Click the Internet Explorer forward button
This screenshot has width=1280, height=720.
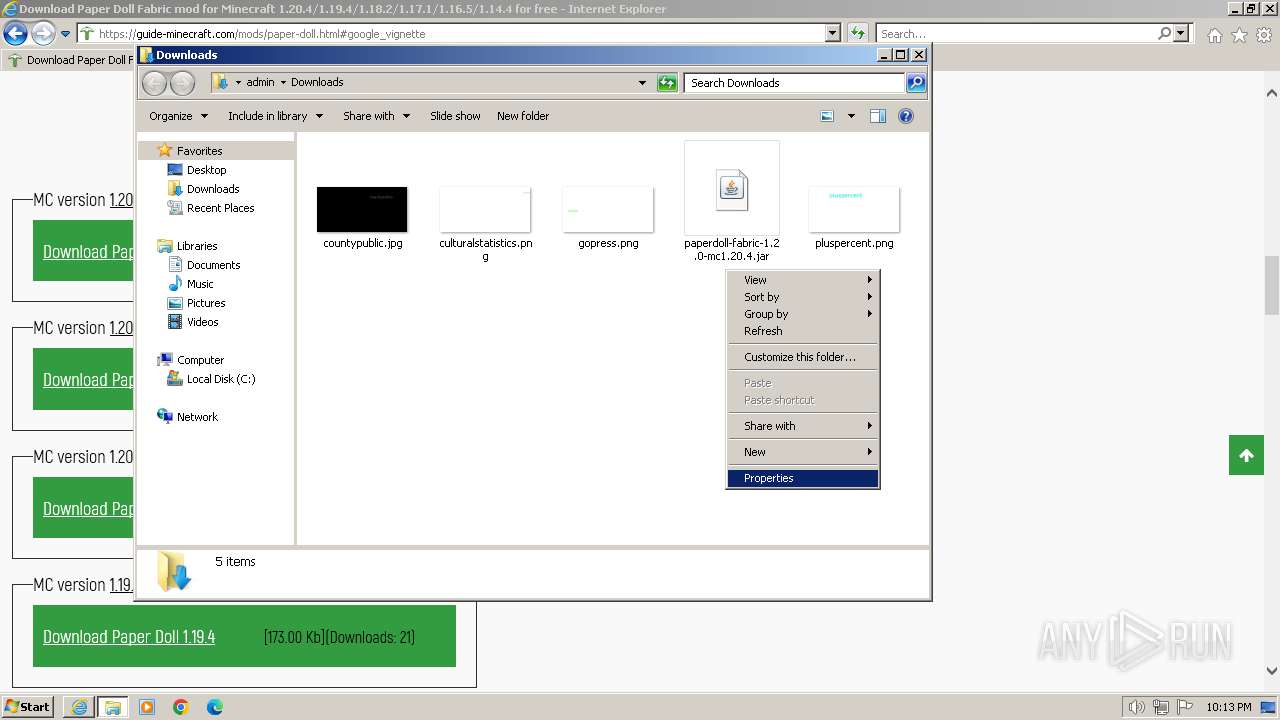click(x=43, y=33)
